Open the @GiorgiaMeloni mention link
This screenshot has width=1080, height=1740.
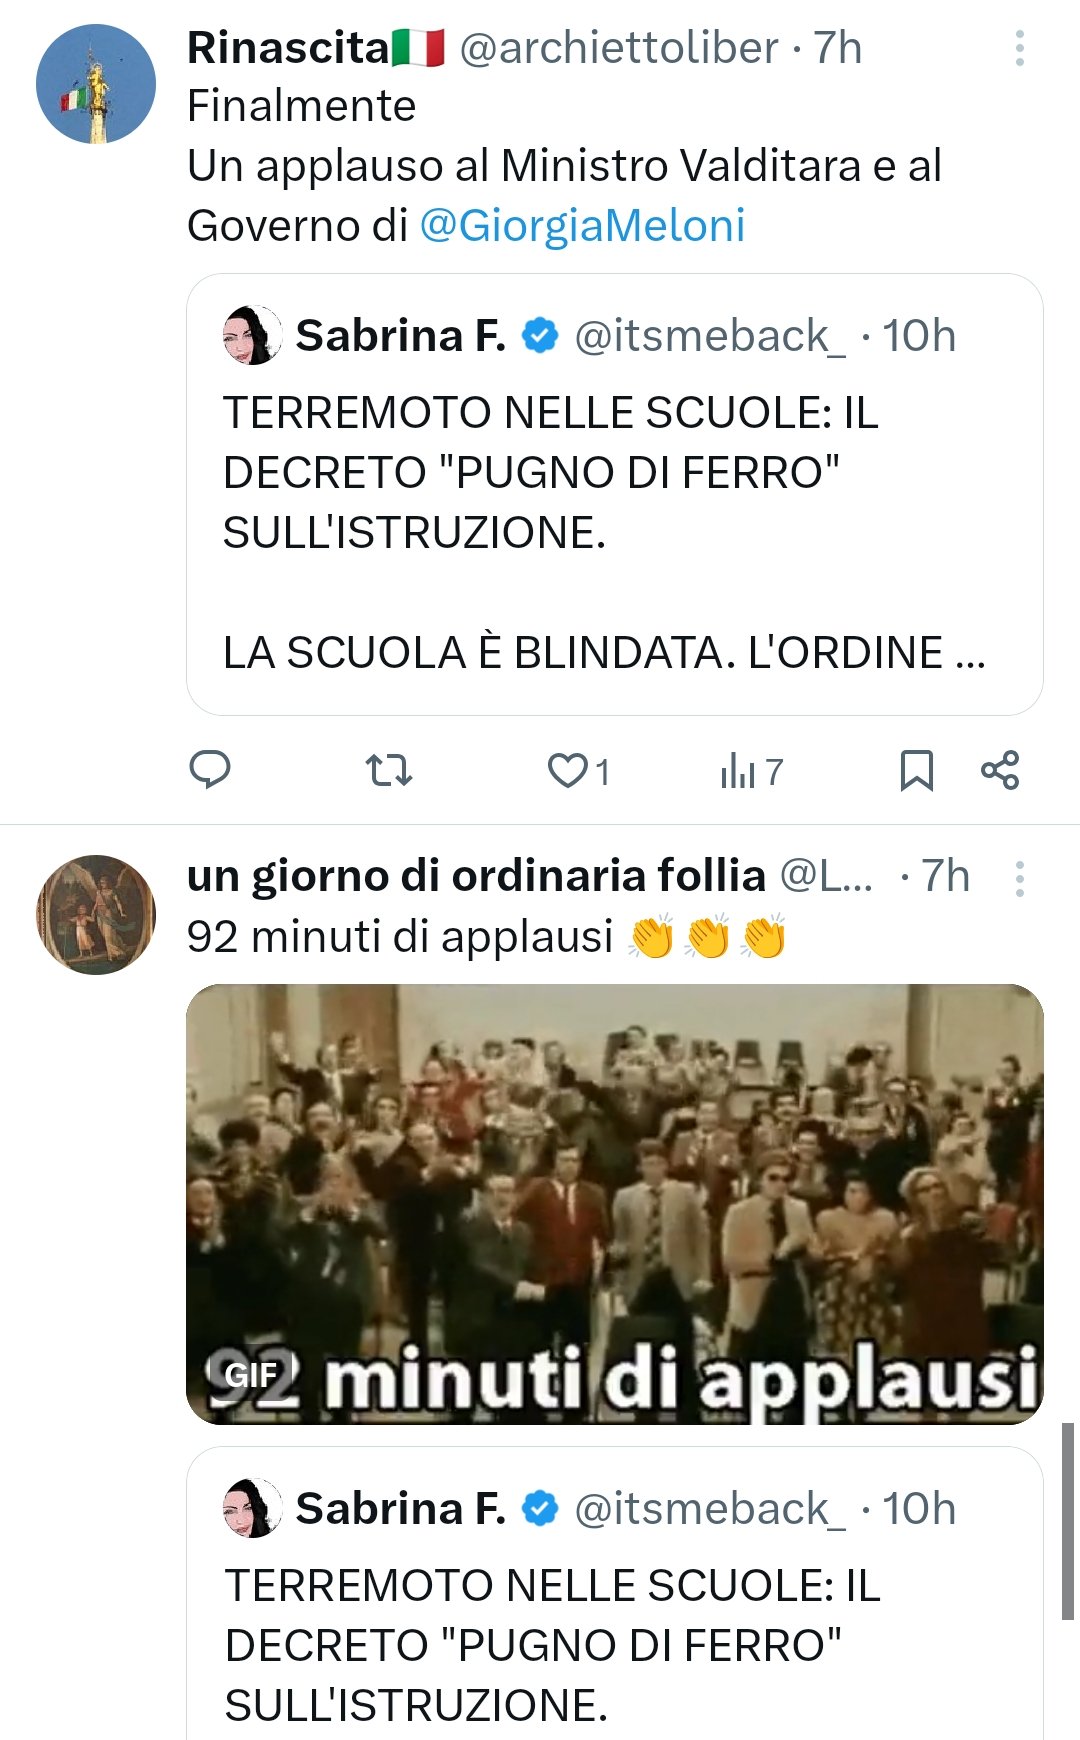(582, 225)
